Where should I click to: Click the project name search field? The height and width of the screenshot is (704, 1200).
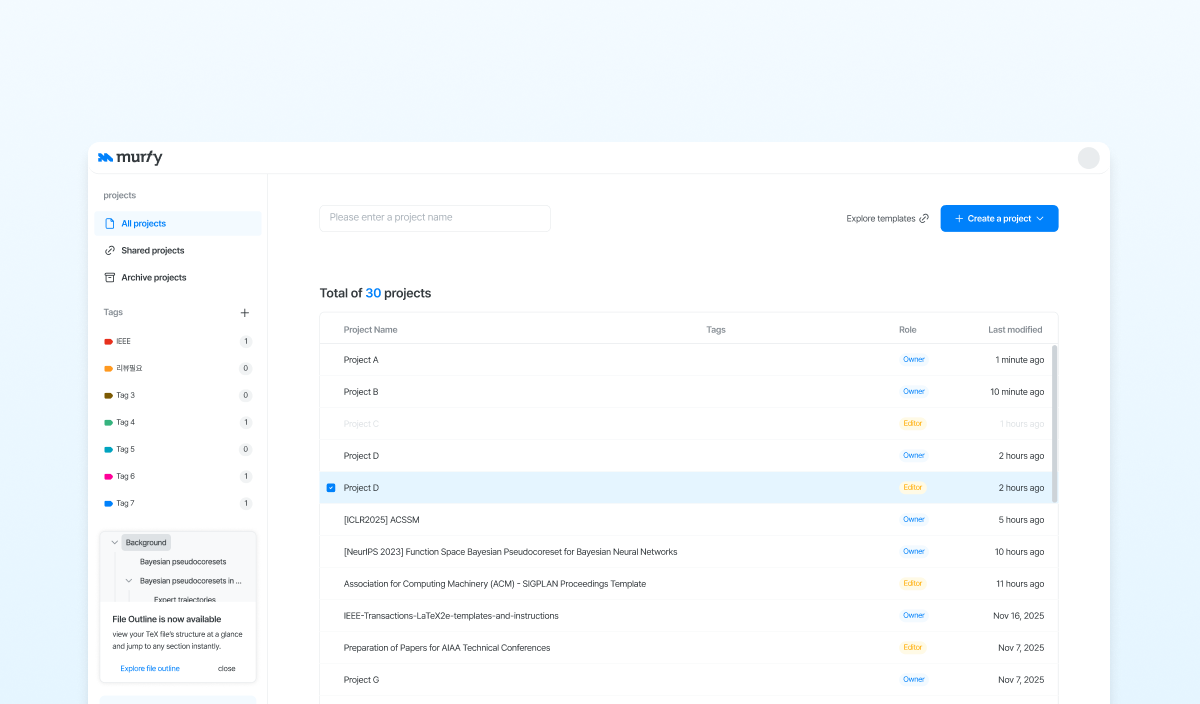(x=435, y=218)
